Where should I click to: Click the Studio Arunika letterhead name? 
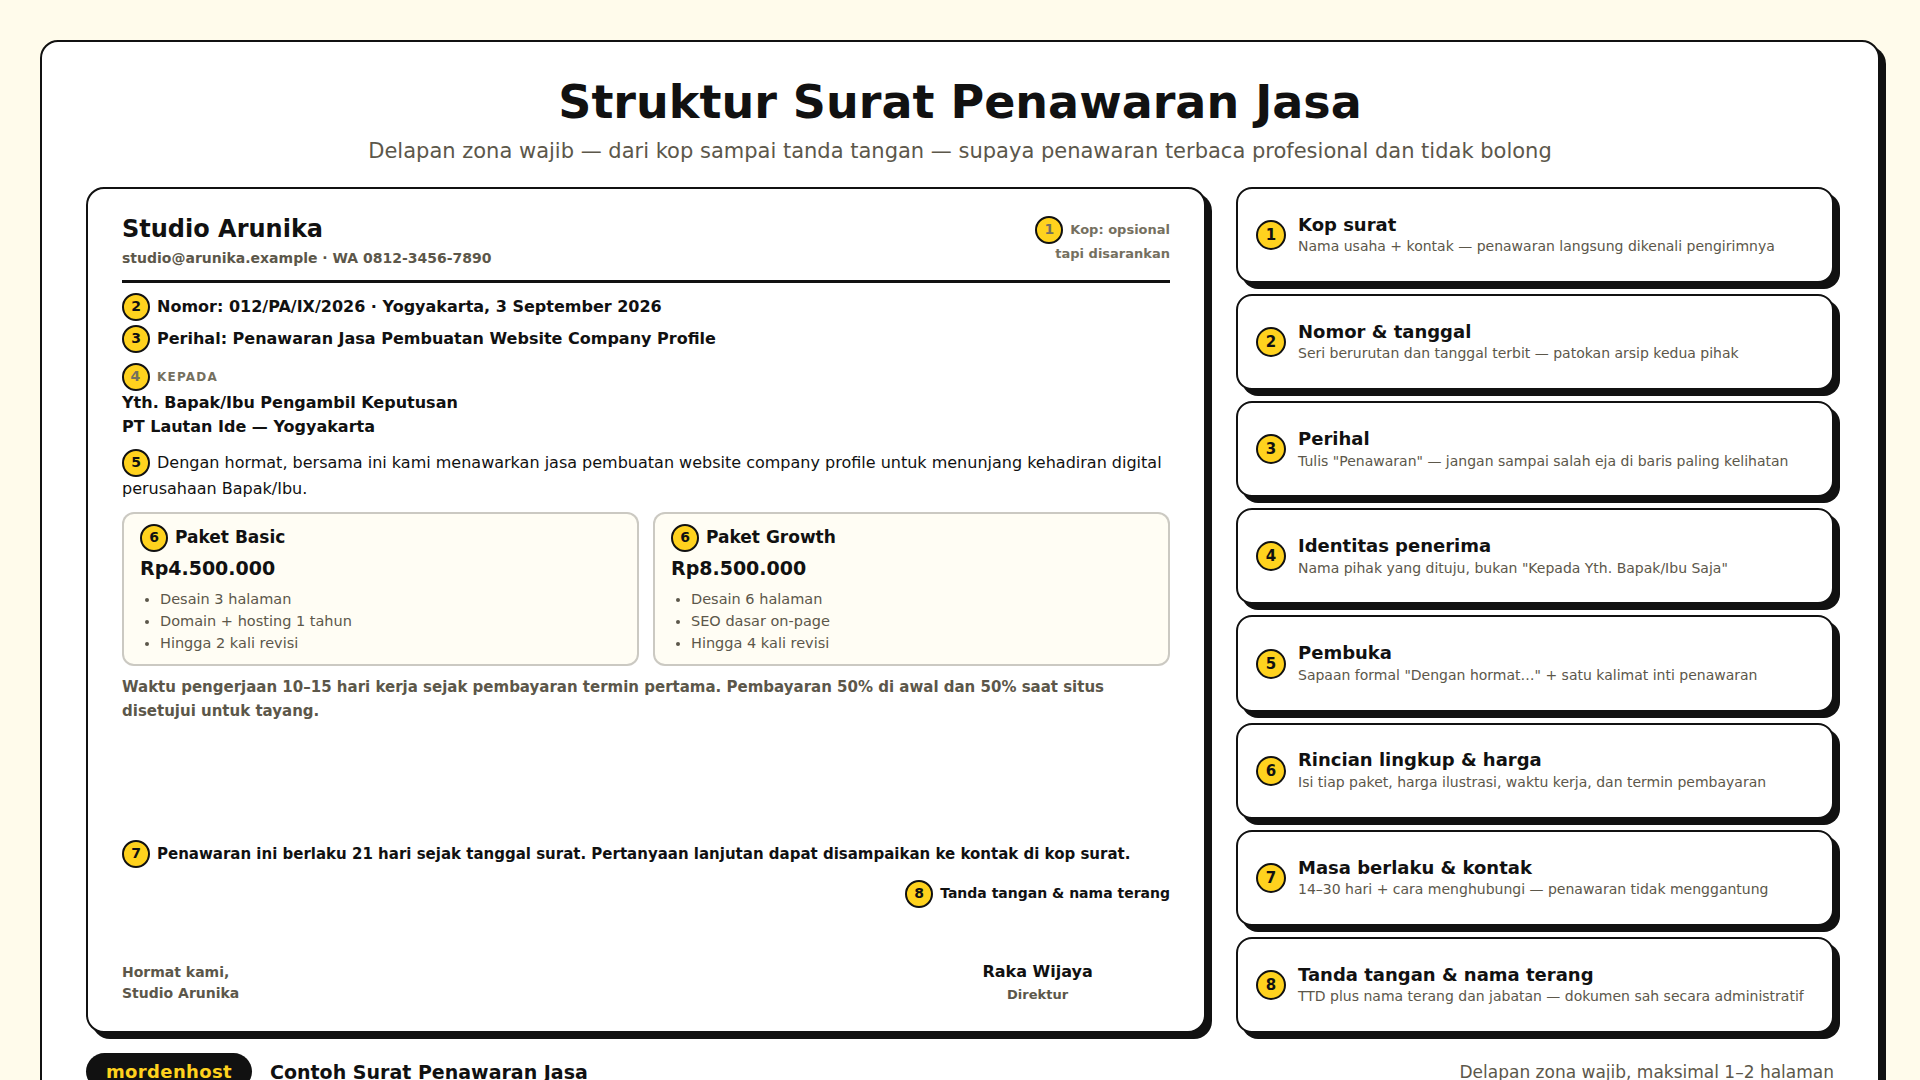222,229
